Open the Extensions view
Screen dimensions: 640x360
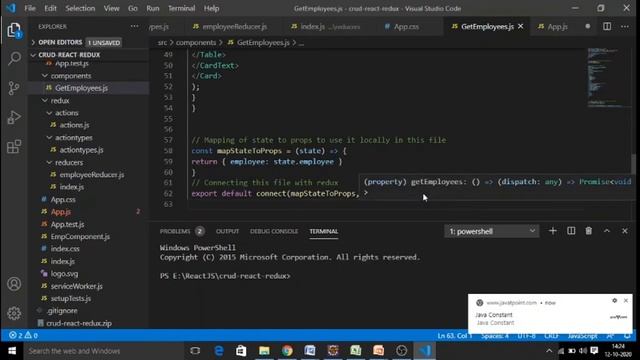click(x=14, y=147)
